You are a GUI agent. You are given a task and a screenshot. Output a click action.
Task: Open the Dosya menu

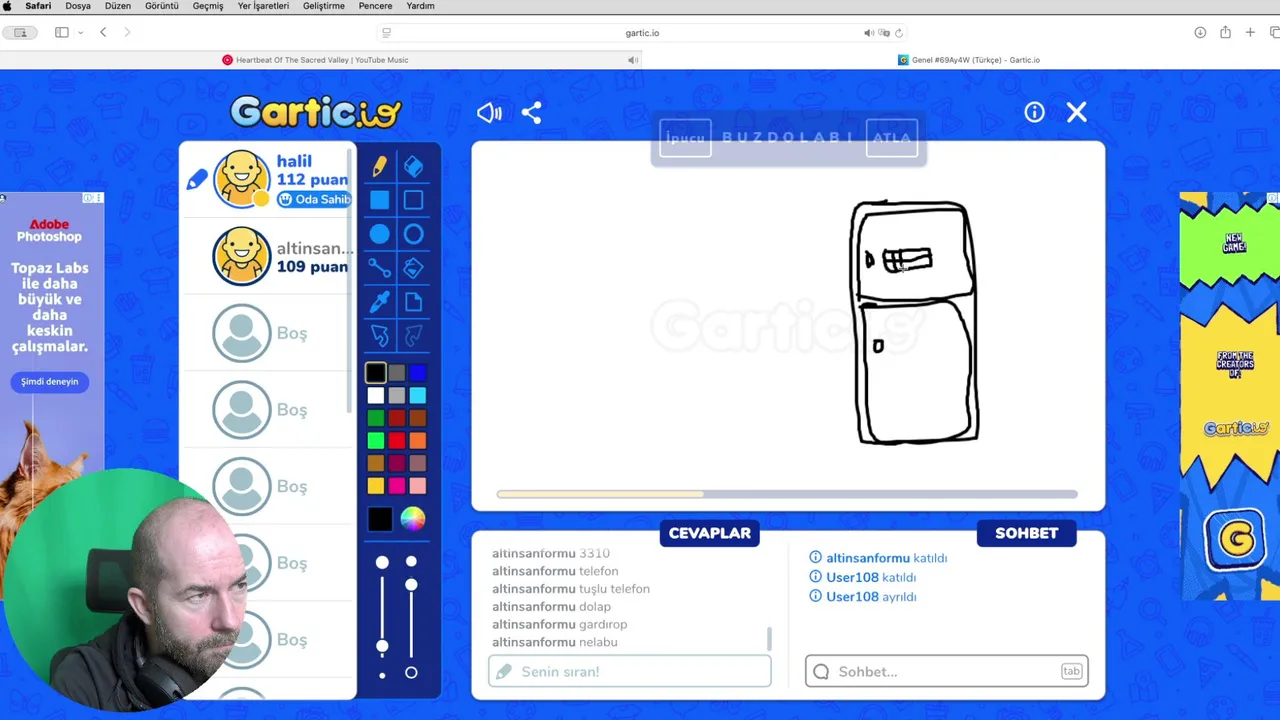click(x=78, y=6)
